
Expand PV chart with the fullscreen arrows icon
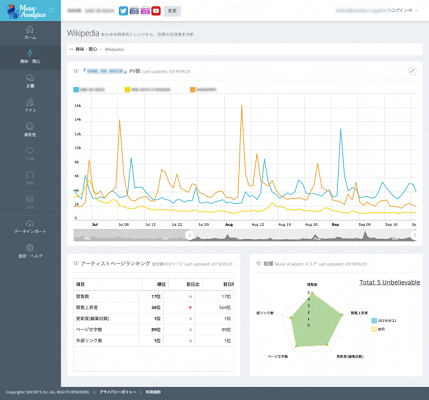tap(412, 71)
